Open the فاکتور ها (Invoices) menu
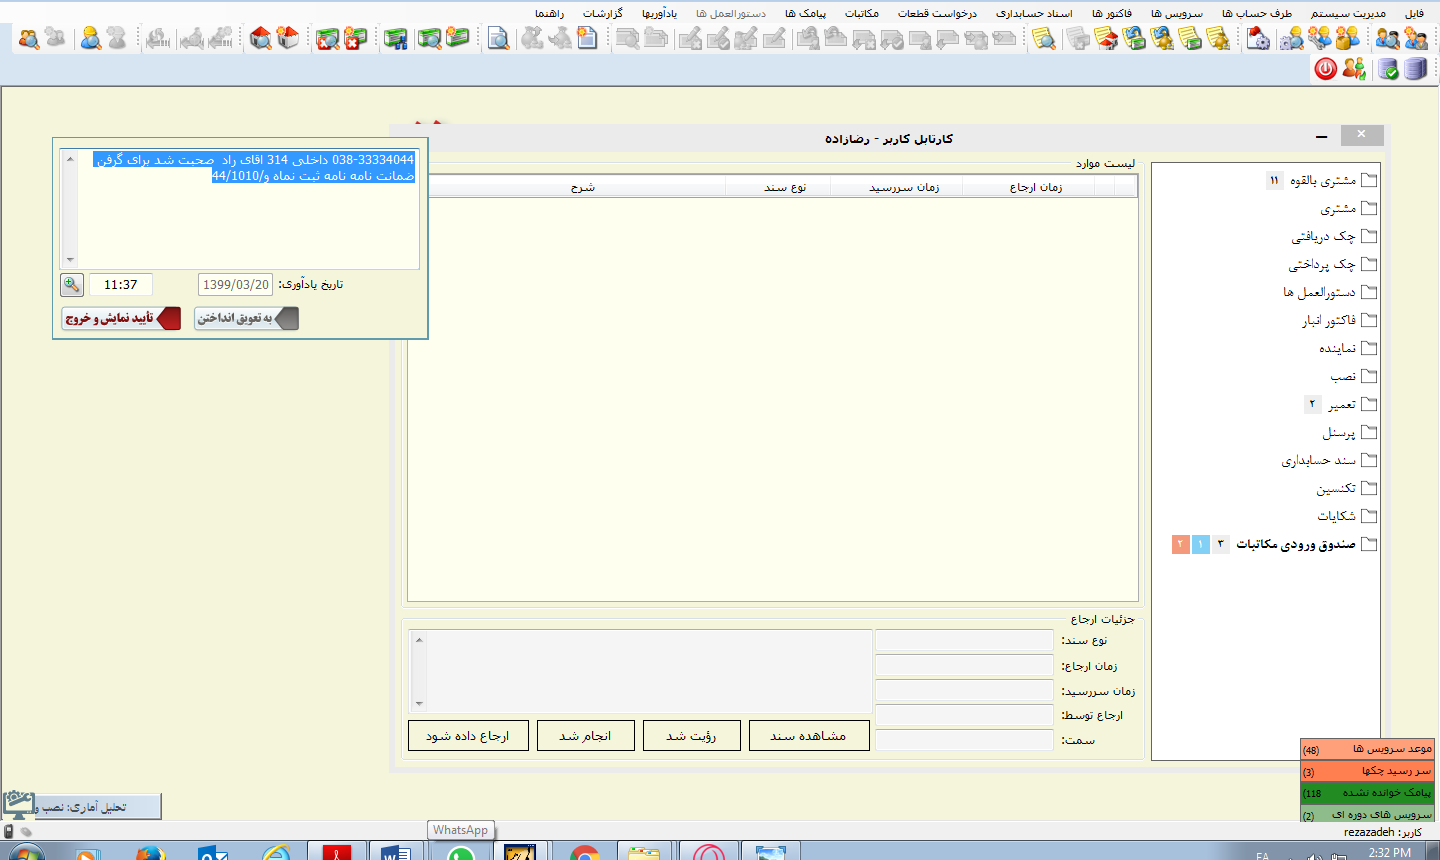Viewport: 1440px width, 860px height. (x=1111, y=13)
